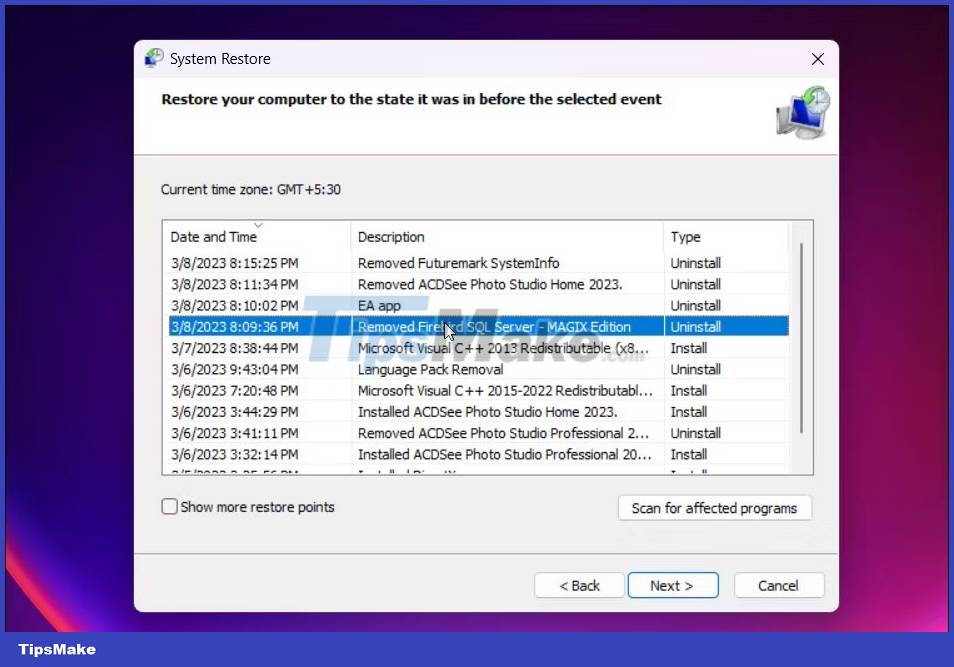
Task: Select "Installed ACDSee Photo Studio Home 2023" entry
Action: coord(450,411)
